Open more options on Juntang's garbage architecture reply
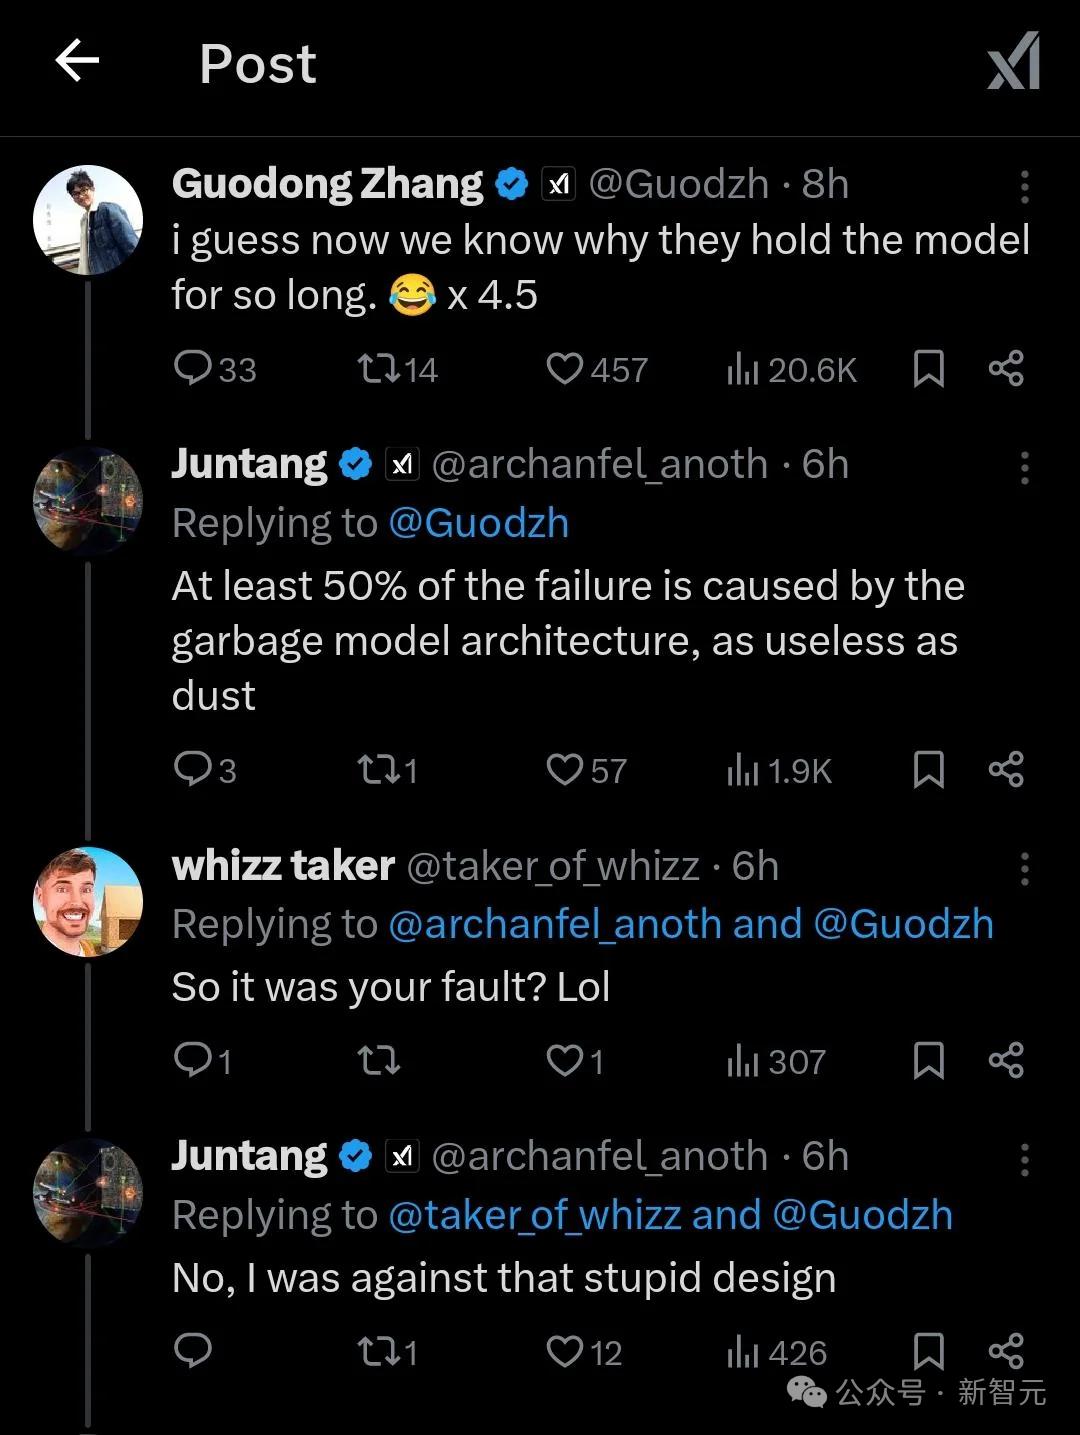 point(1024,467)
